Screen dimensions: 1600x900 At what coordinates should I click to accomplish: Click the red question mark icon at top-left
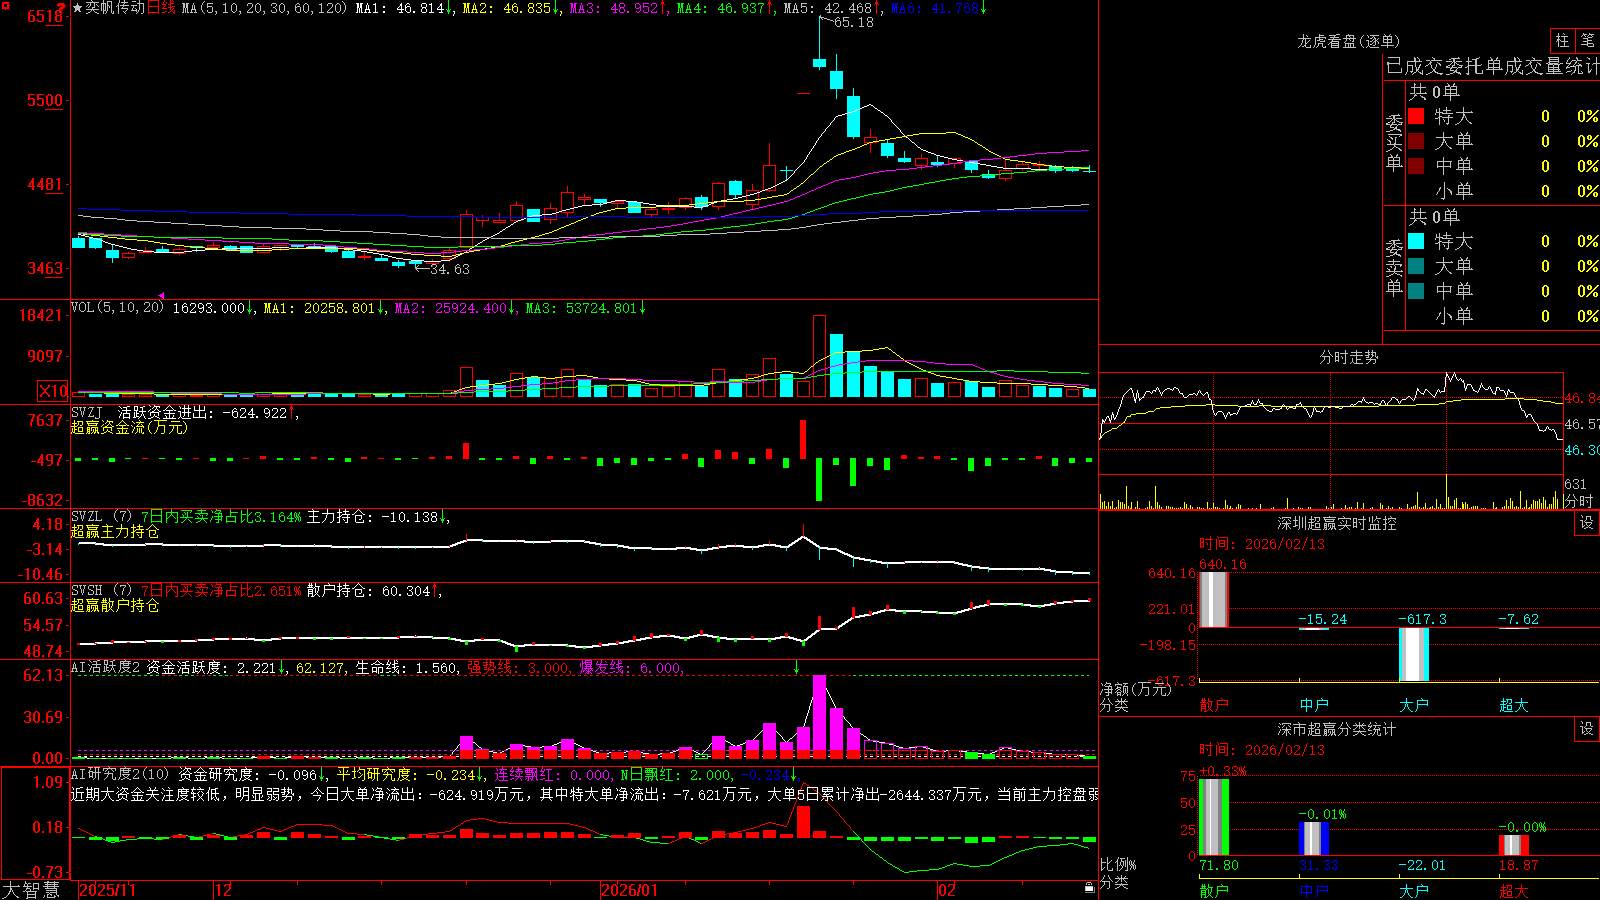[62, 8]
